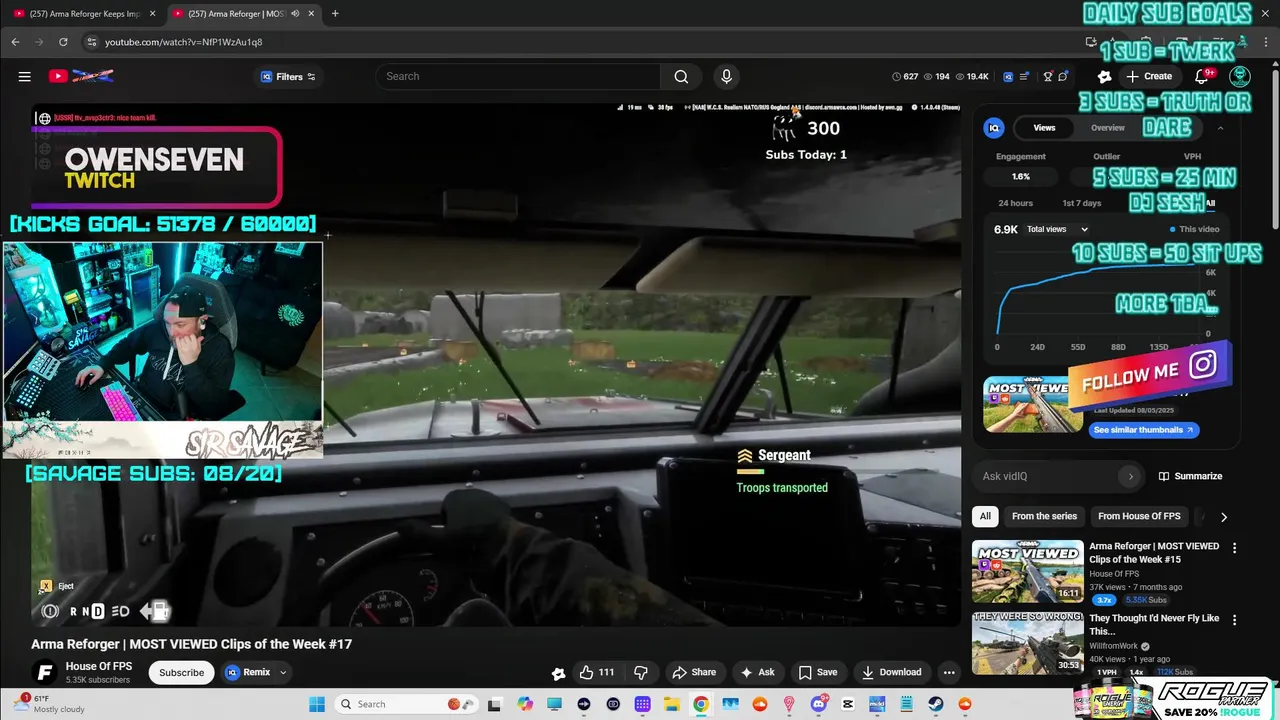Image resolution: width=1280 pixels, height=720 pixels.
Task: Open Discord from the taskbar
Action: [819, 704]
